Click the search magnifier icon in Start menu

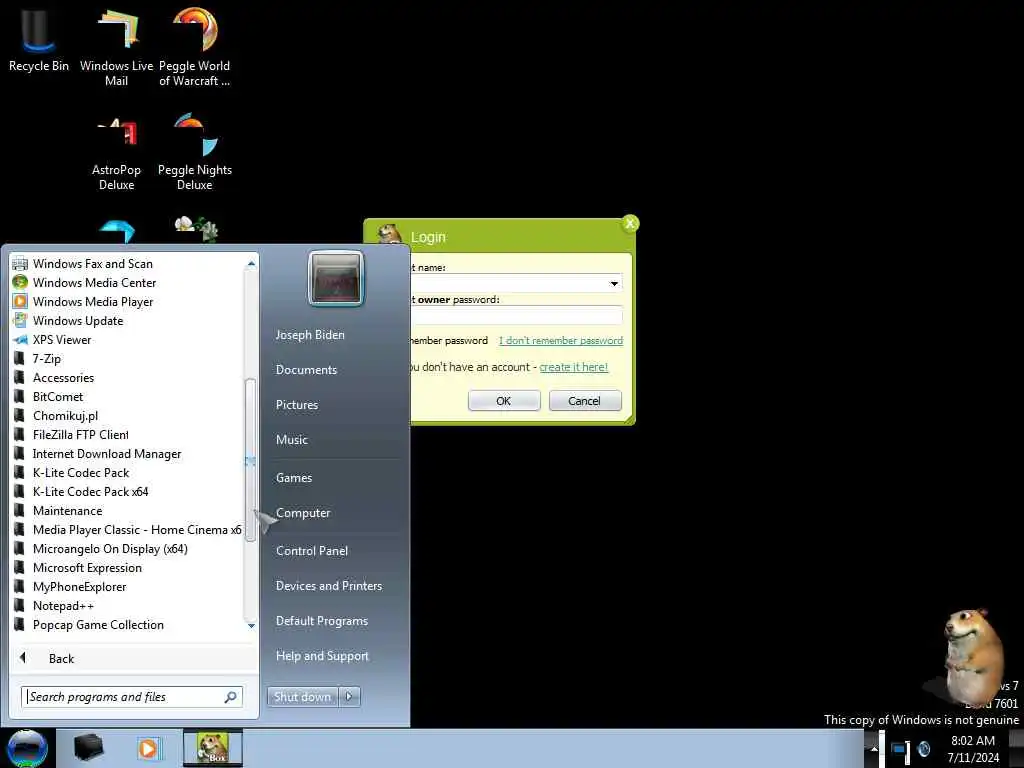(231, 697)
